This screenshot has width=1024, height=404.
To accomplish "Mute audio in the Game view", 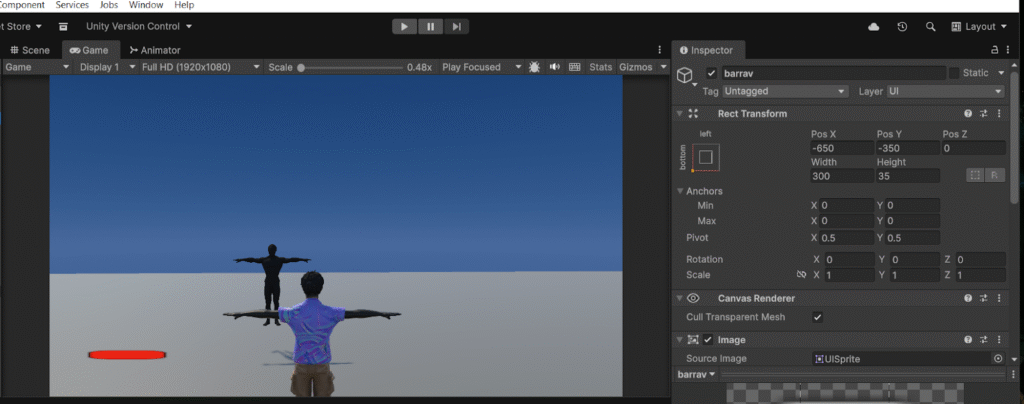I will [554, 67].
